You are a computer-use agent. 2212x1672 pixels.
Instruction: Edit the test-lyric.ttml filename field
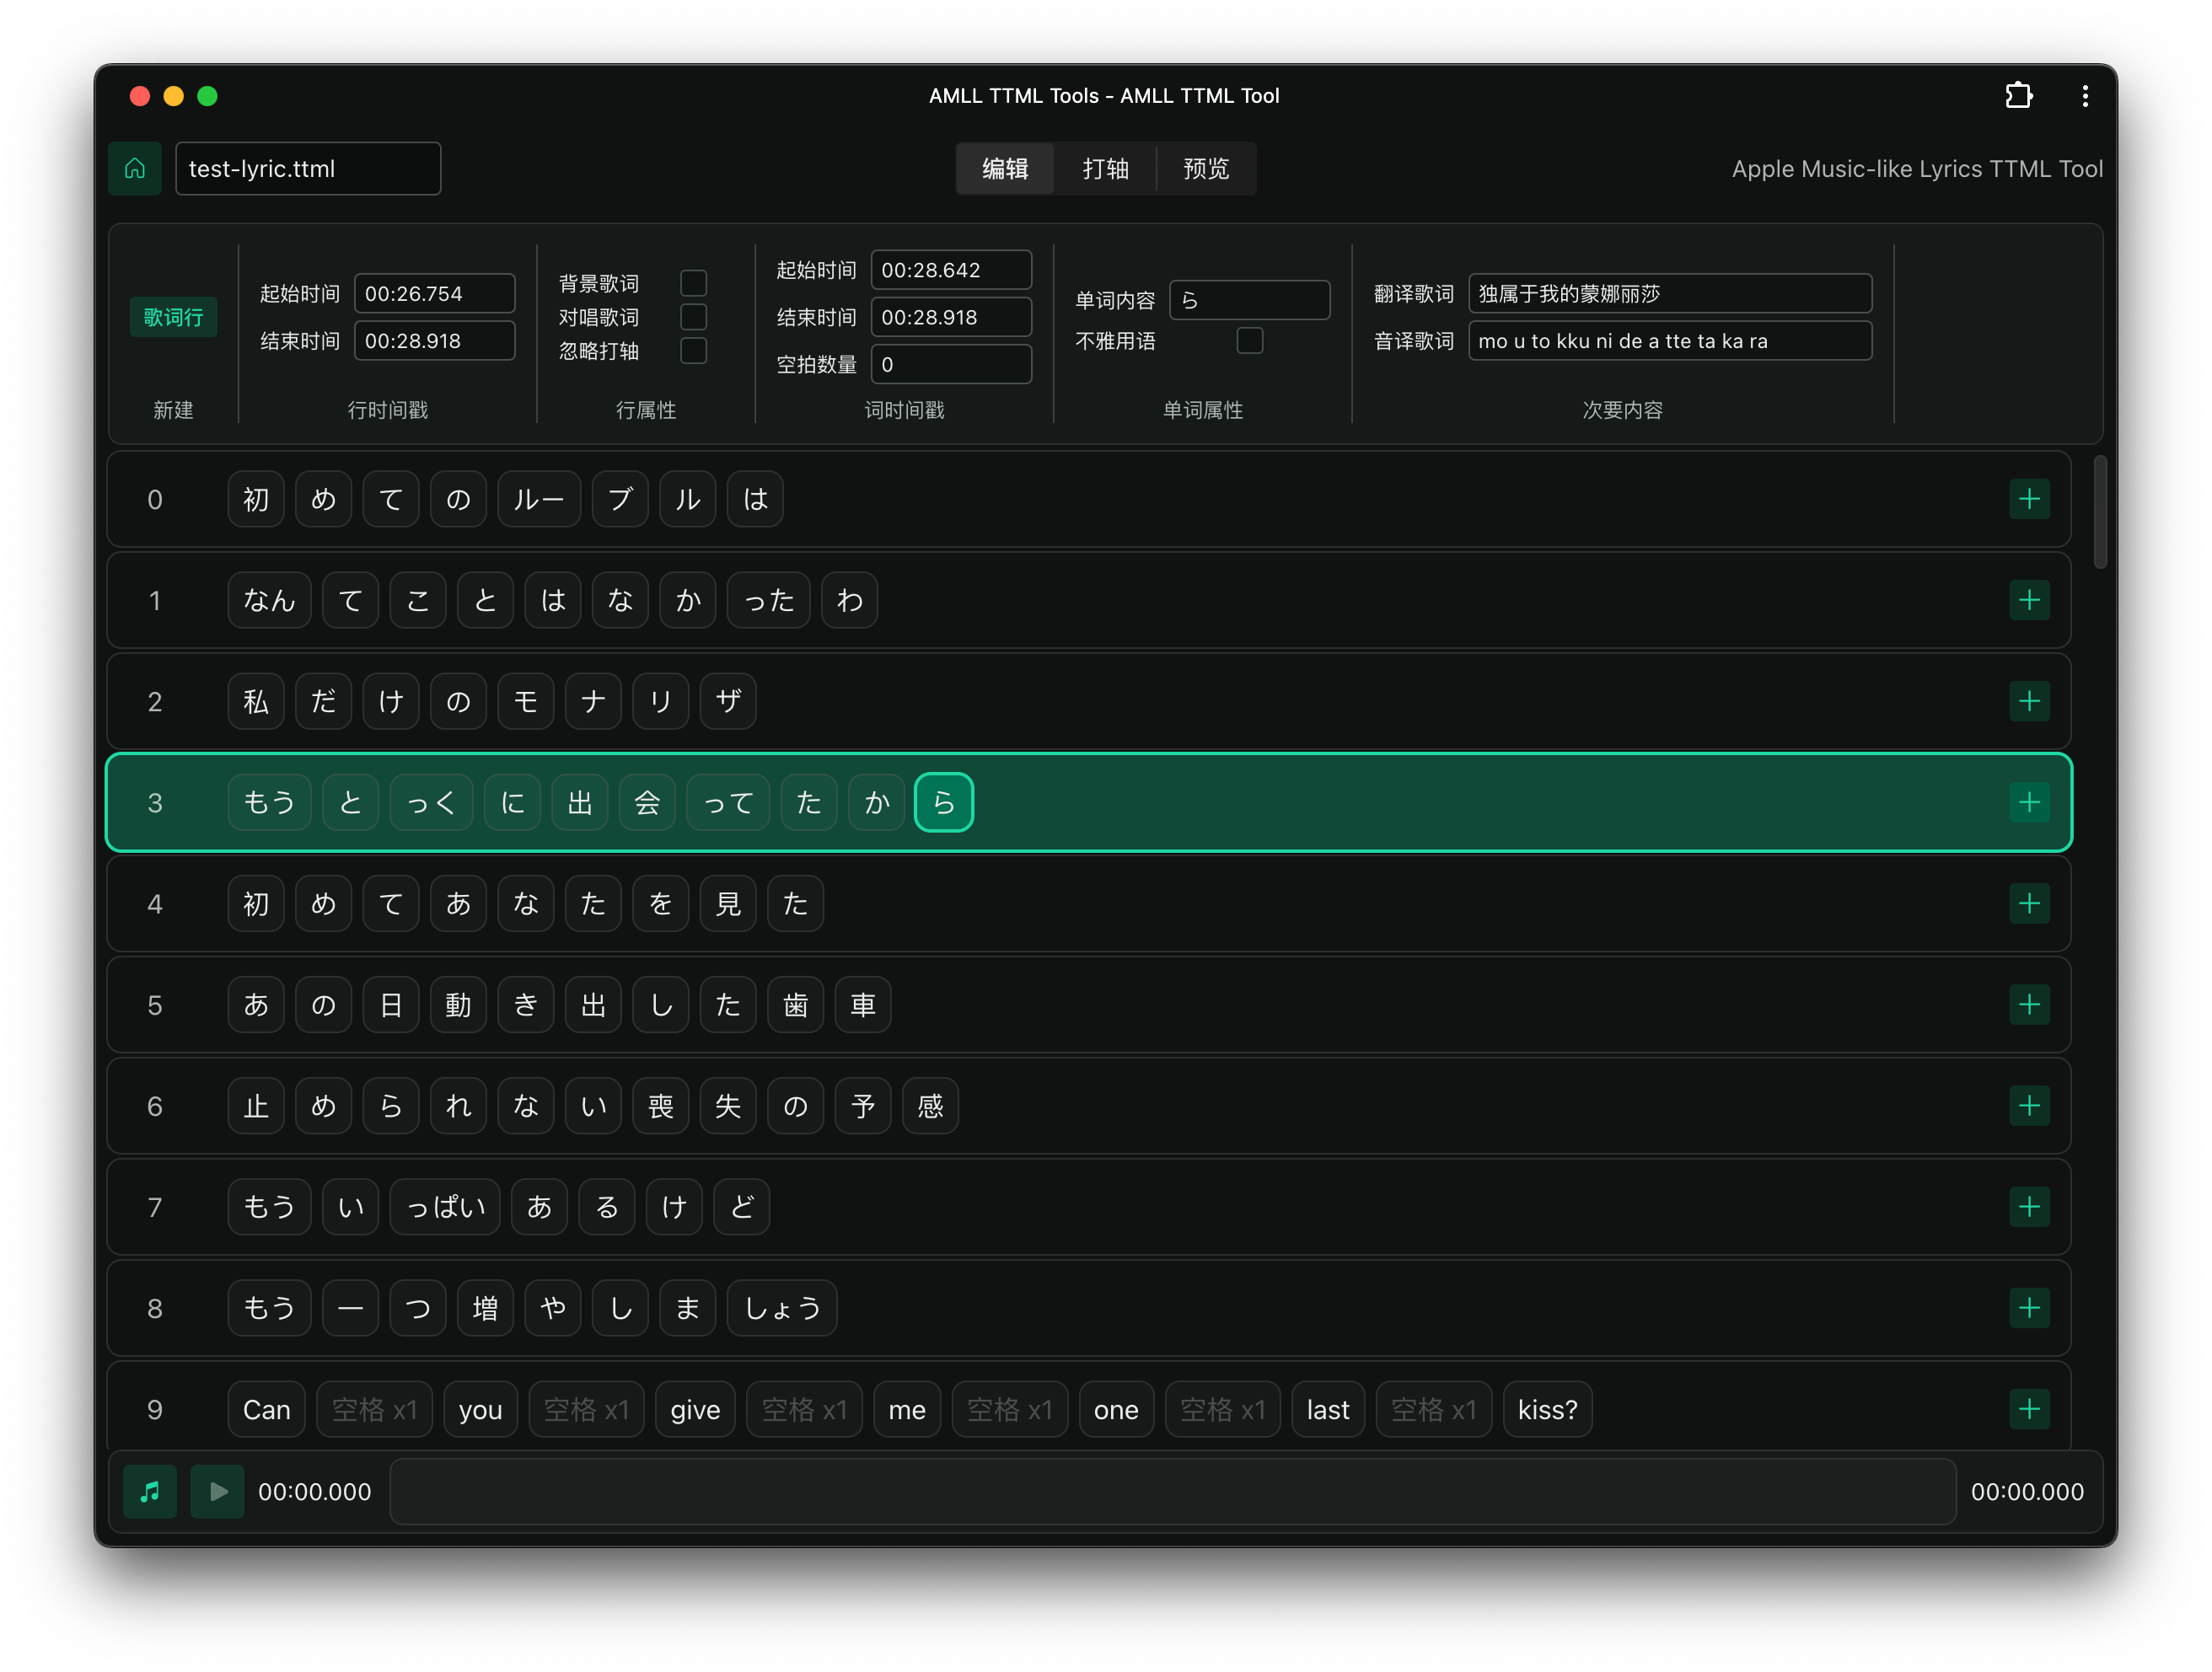pyautogui.click(x=308, y=169)
